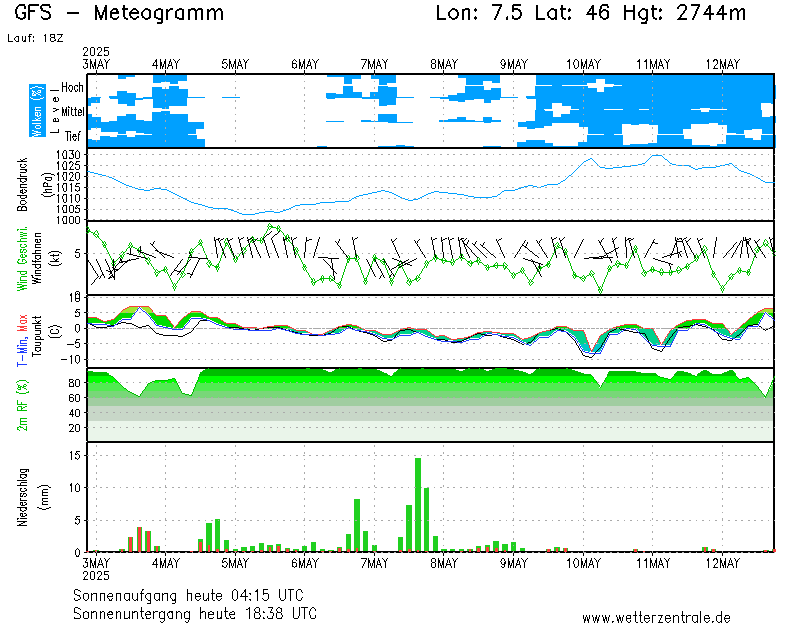Click "3MAY" on the bottom date axis
Viewport: 800px width, 625px height.
point(96,563)
